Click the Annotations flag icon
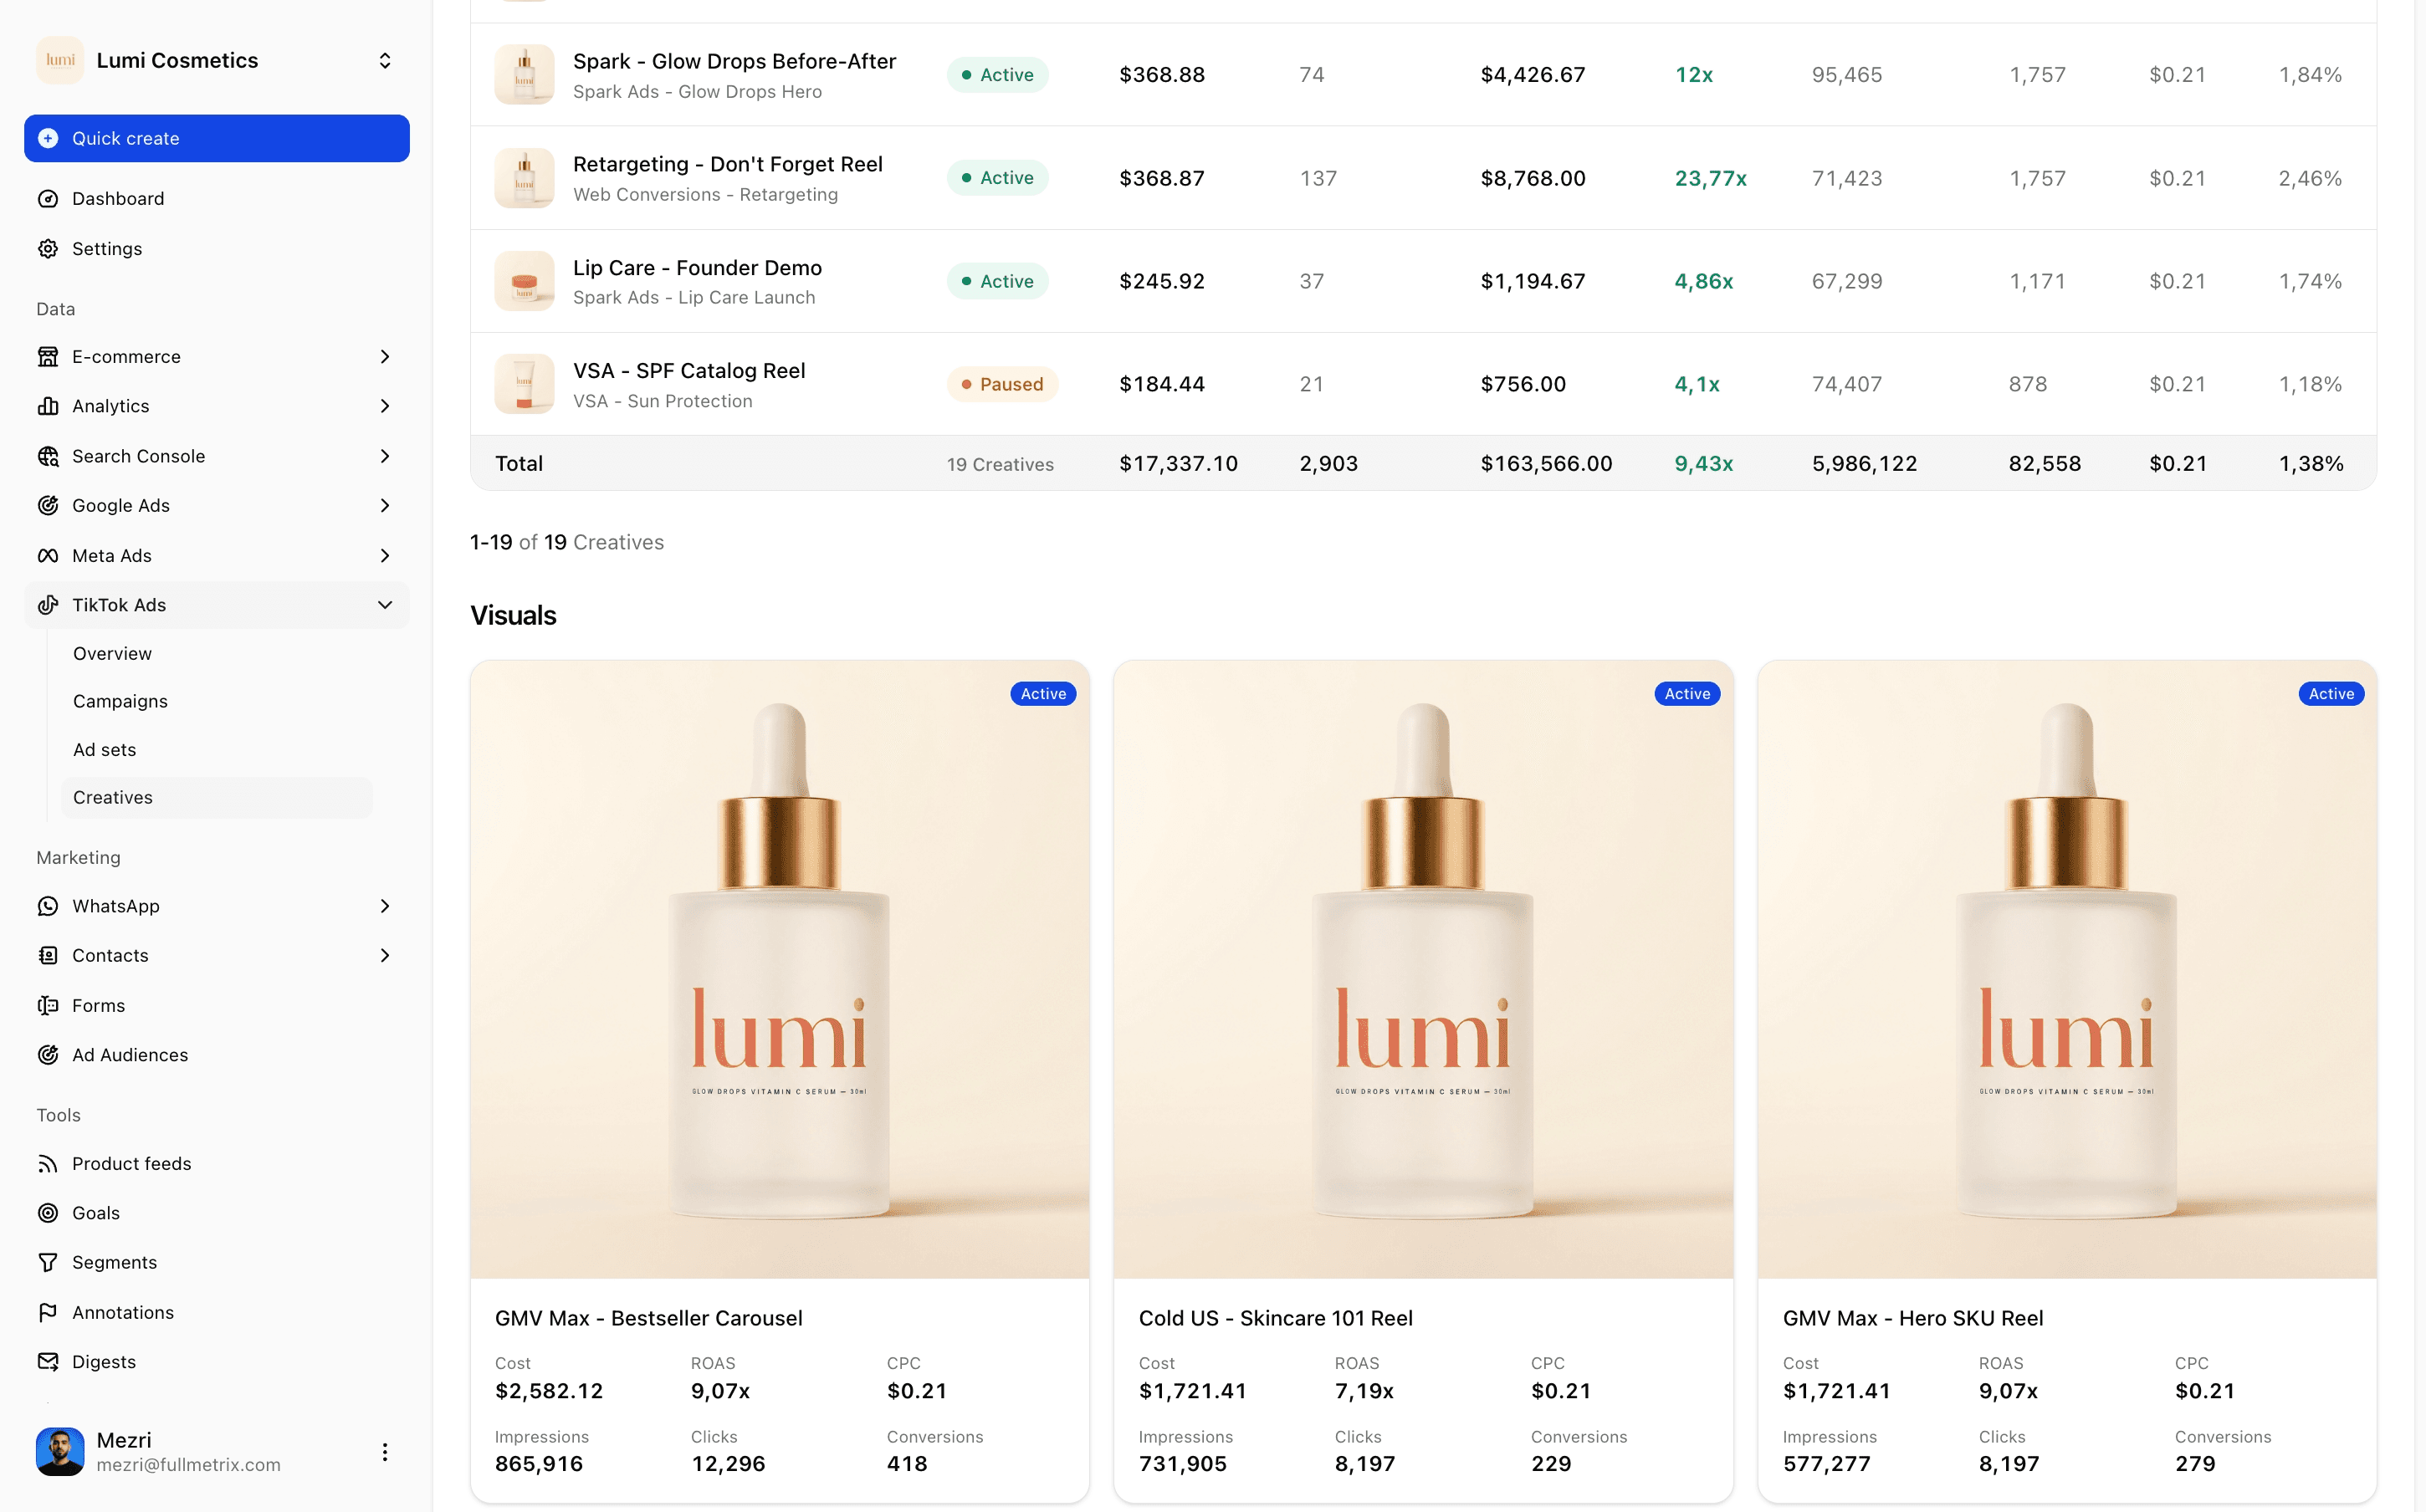Image resolution: width=2426 pixels, height=1512 pixels. (x=48, y=1313)
